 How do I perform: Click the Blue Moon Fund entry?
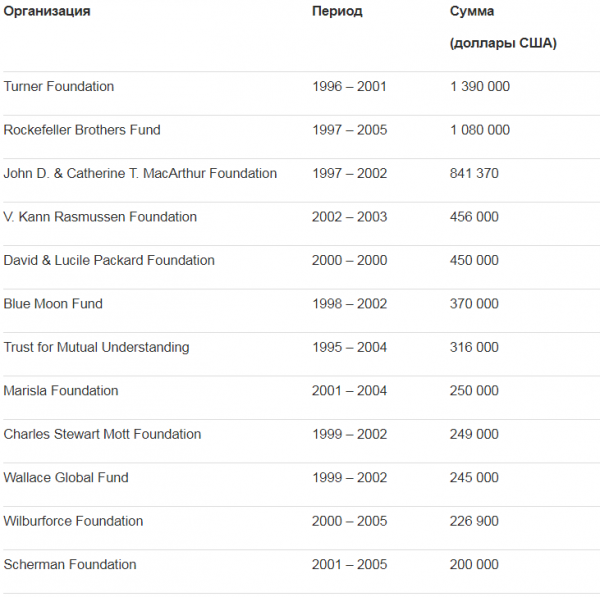(x=53, y=304)
